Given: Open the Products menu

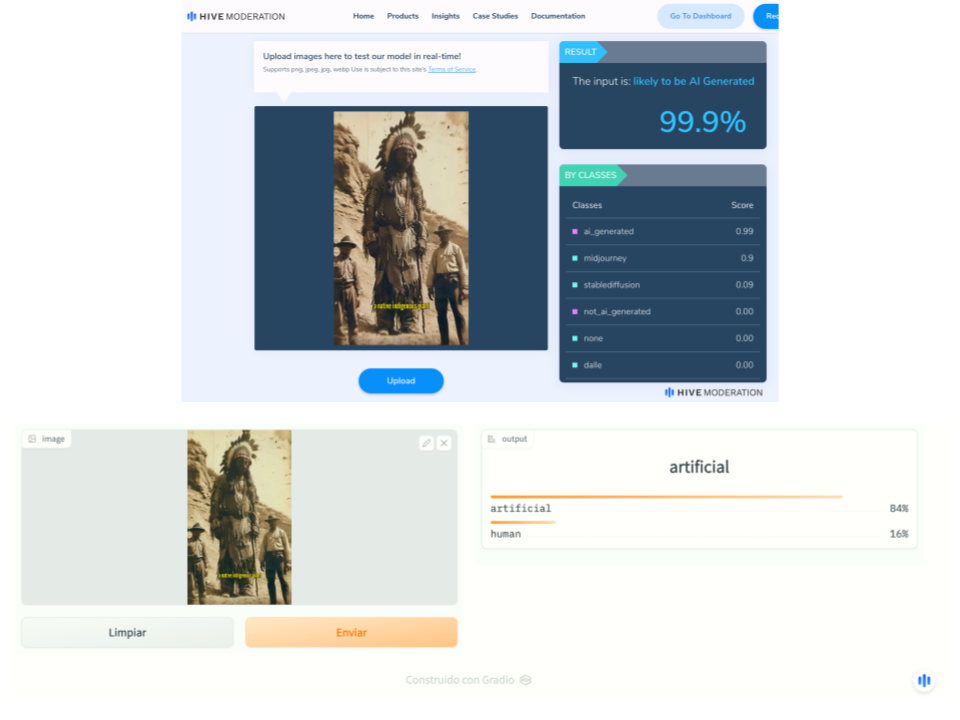Looking at the screenshot, I should (403, 16).
